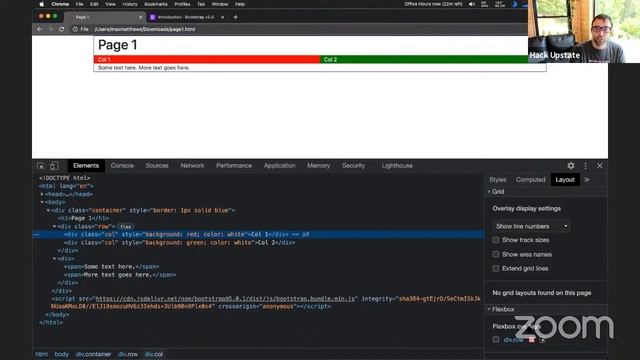The image size is (640, 360).
Task: Open the DevTools three-dot customize menu
Action: coord(585,166)
